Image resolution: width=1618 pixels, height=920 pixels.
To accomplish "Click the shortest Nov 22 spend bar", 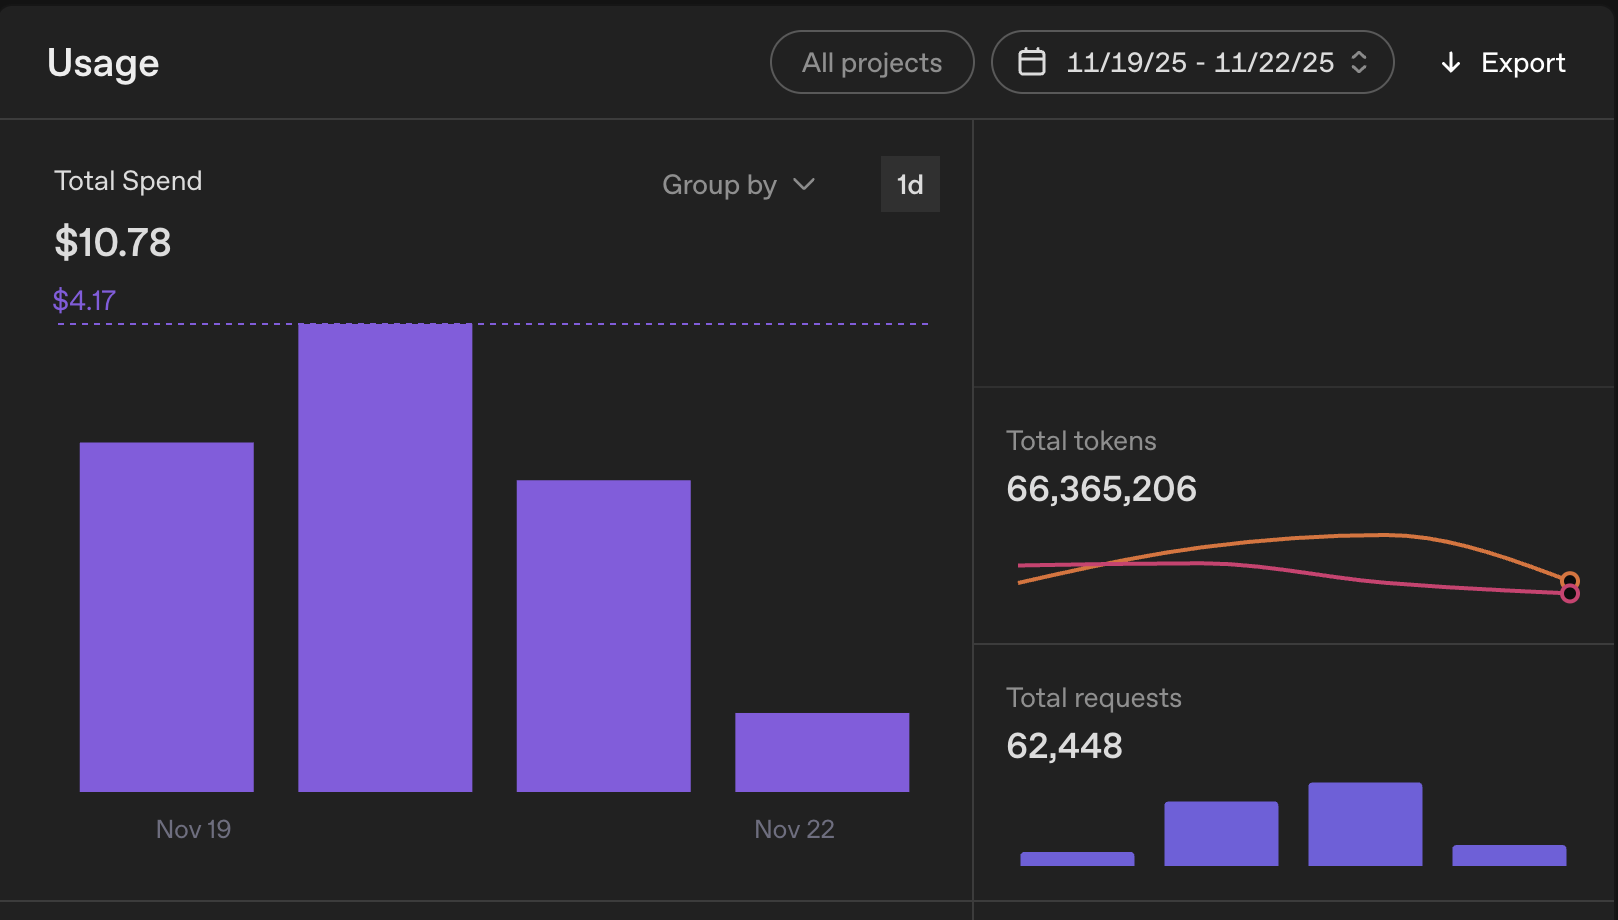I will tap(822, 750).
